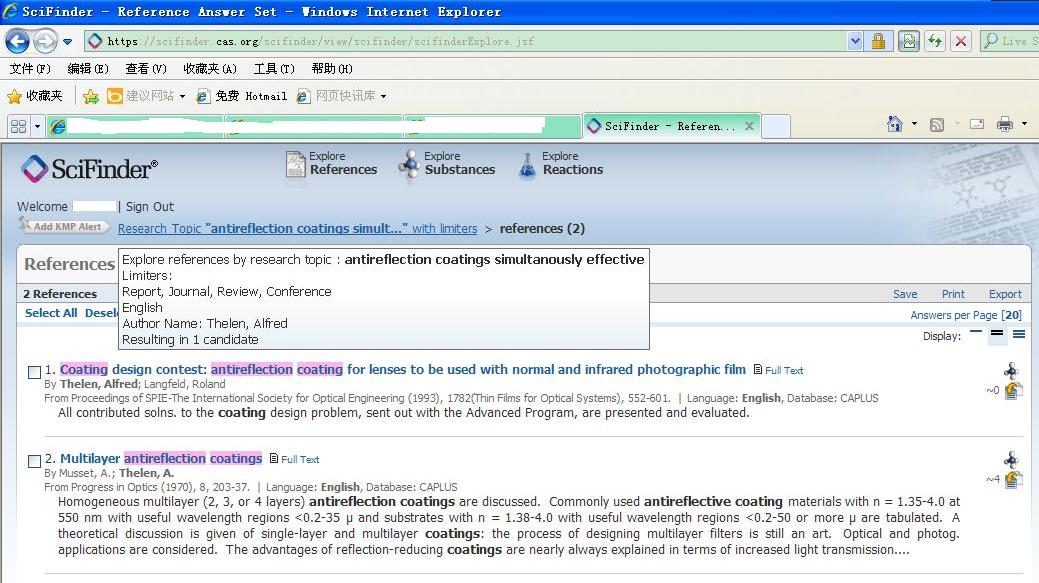Open the 工具(T) menu
The width and height of the screenshot is (1039, 583).
click(x=274, y=68)
